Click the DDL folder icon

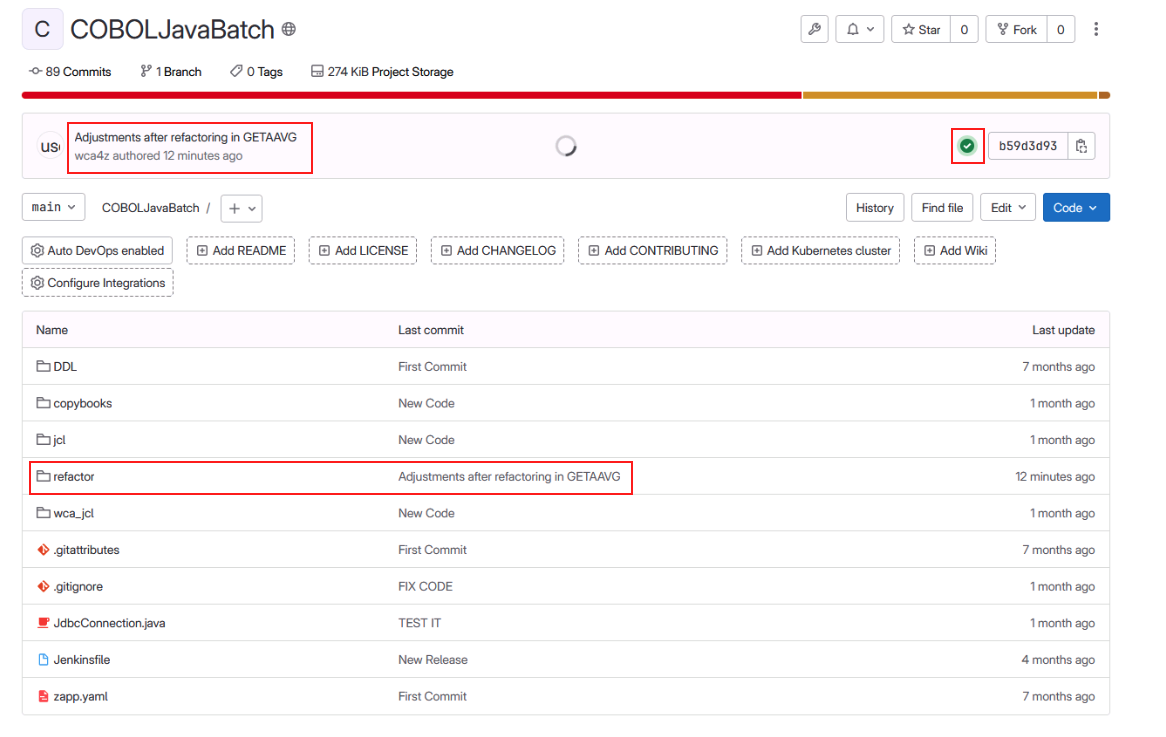pos(43,366)
